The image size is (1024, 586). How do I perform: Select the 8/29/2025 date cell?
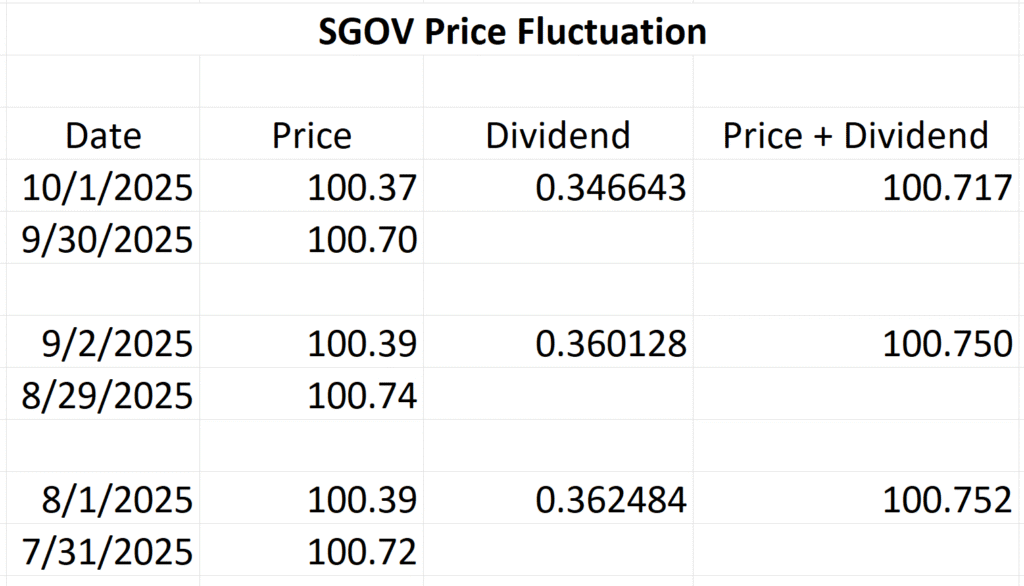tap(107, 395)
